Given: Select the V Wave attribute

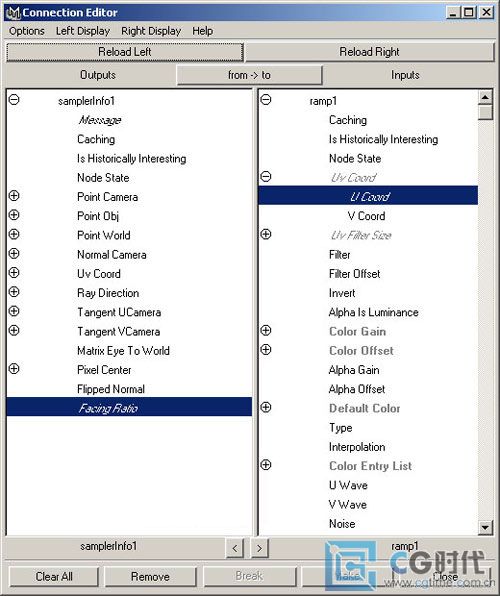Looking at the screenshot, I should point(348,504).
